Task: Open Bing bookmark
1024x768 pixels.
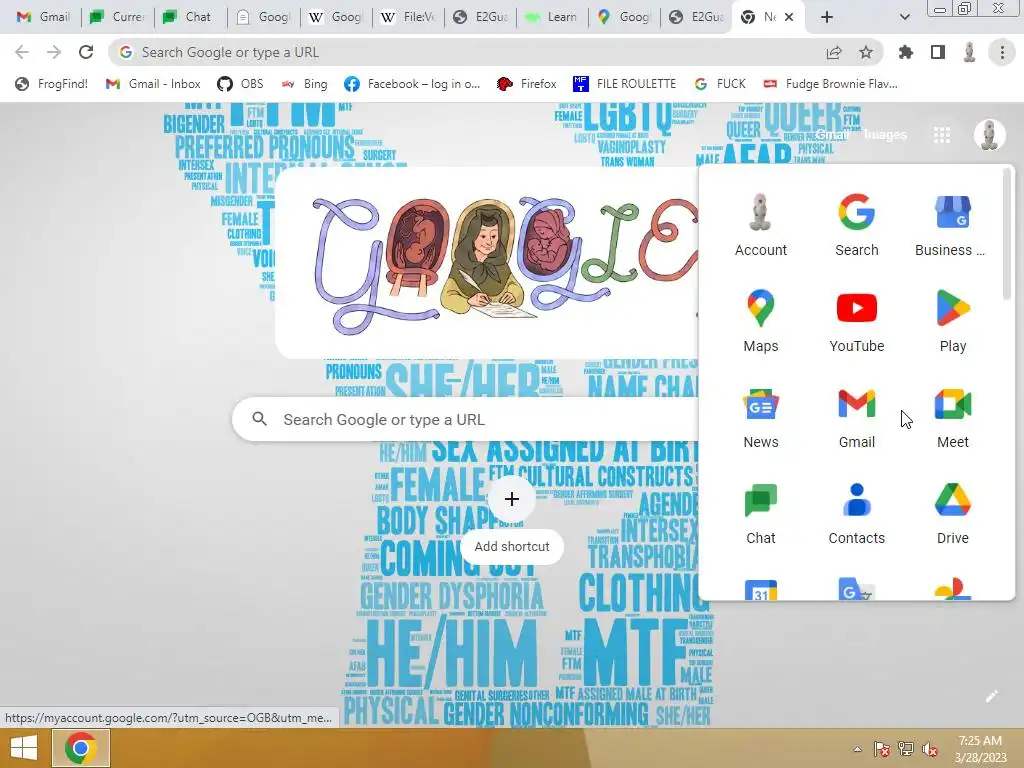Action: tap(304, 84)
